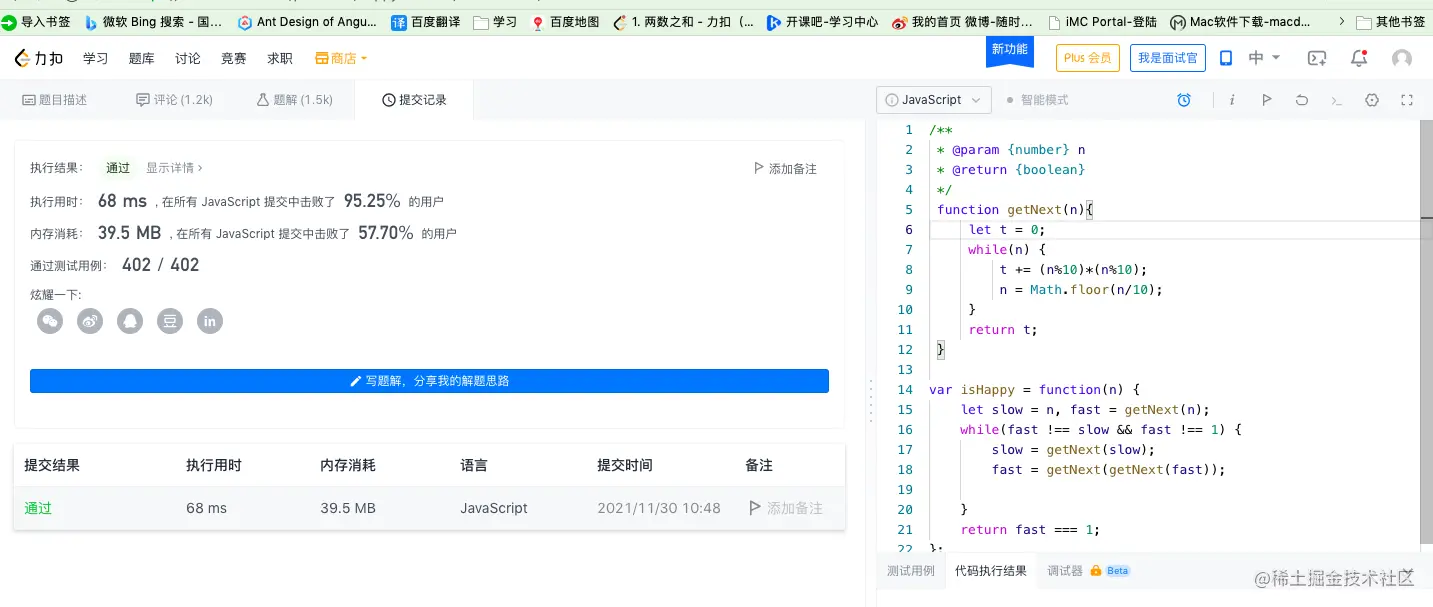Open the 调试器 Beta tab
The image size is (1433, 607).
(x=1088, y=571)
